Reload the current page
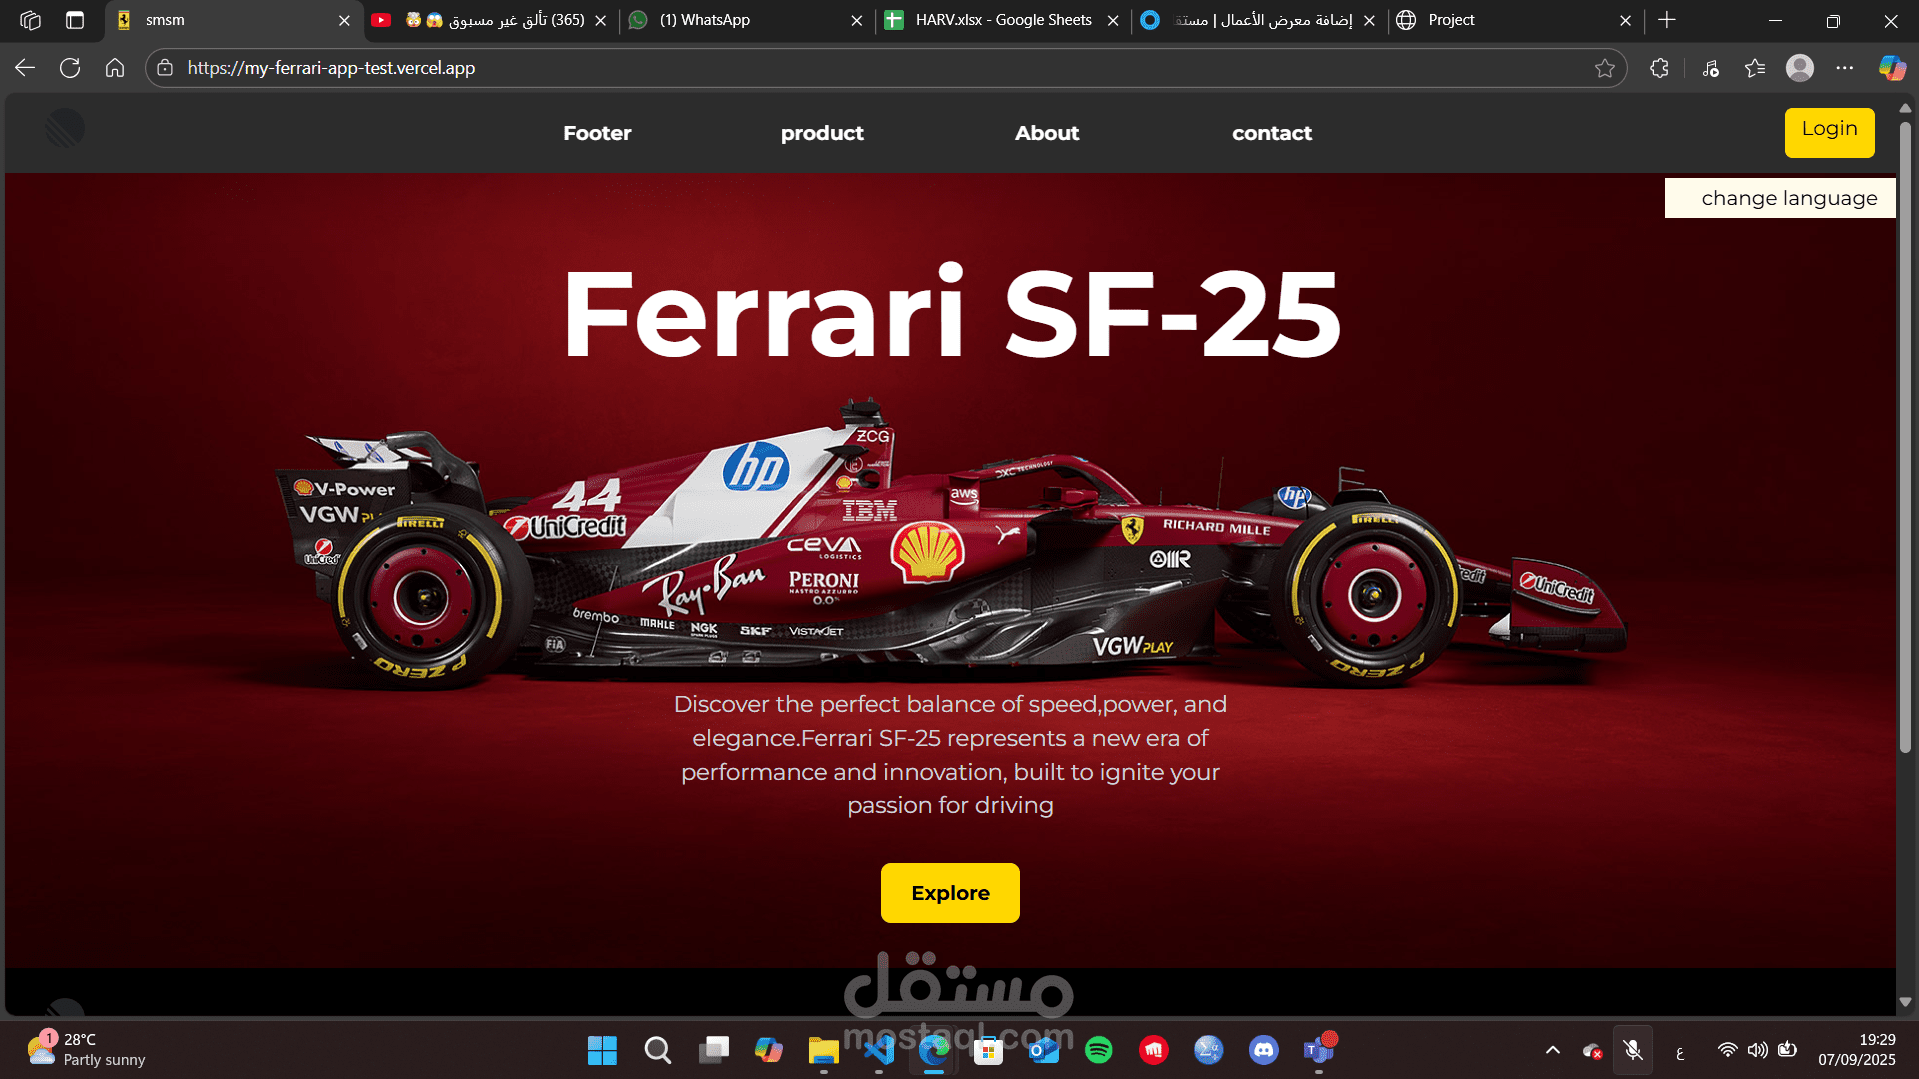 (70, 68)
